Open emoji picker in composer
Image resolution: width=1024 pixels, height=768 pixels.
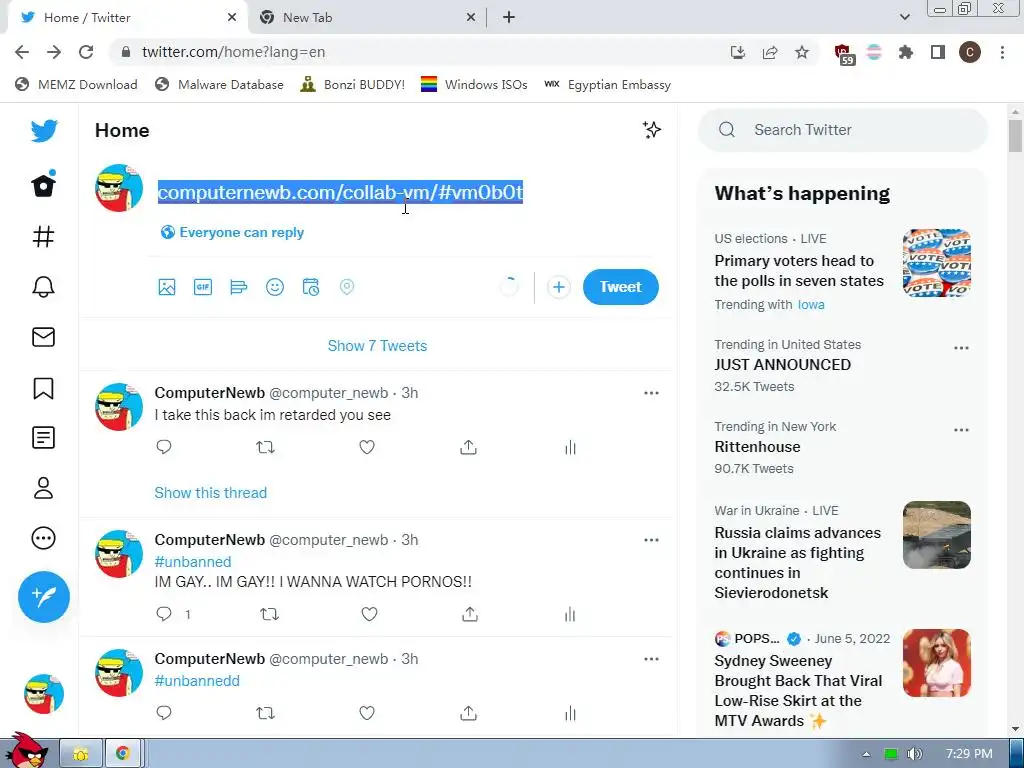click(x=275, y=287)
